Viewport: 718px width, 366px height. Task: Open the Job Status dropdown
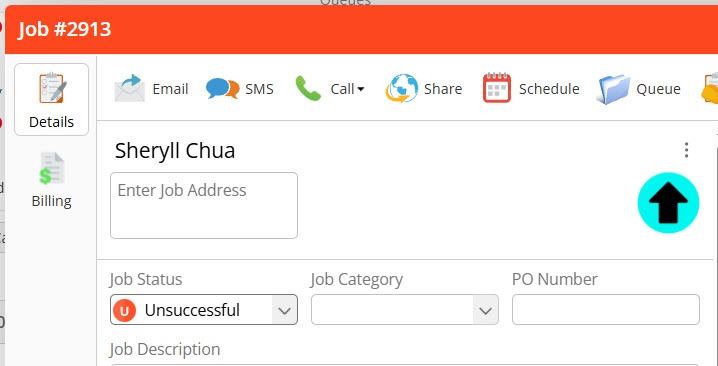click(x=204, y=310)
